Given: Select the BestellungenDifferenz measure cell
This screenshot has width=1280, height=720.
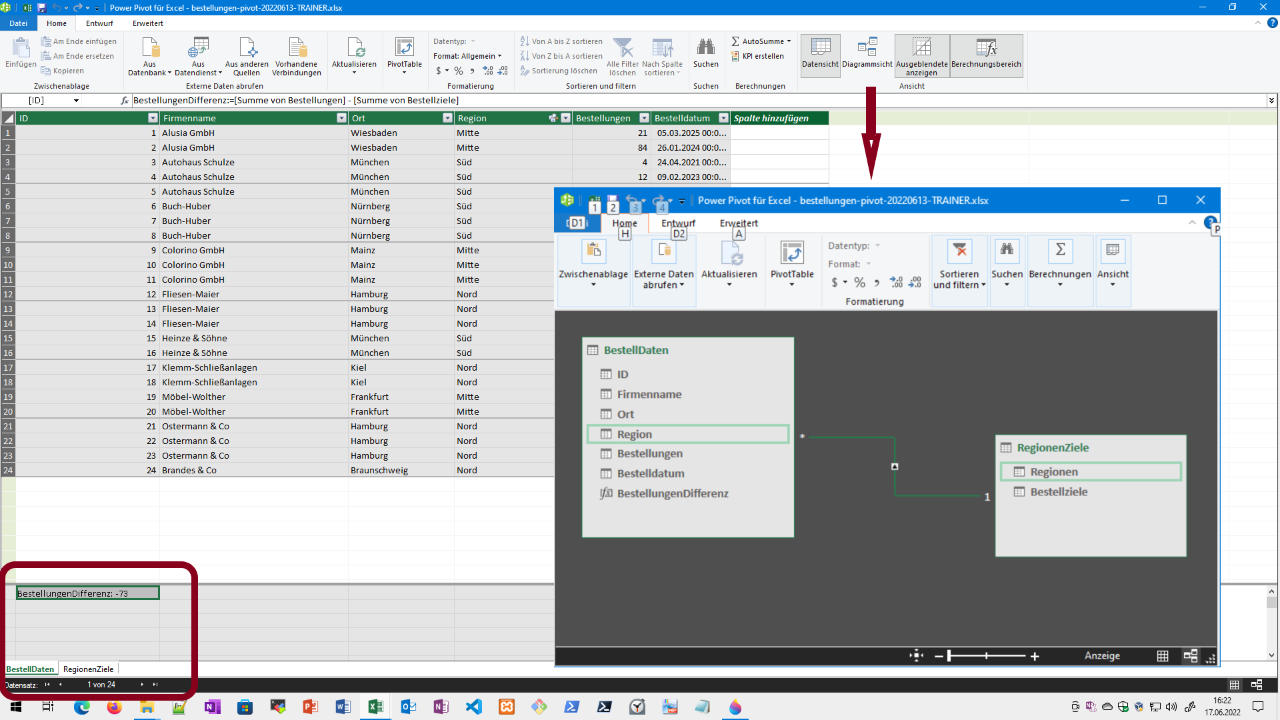Looking at the screenshot, I should click(x=87, y=593).
